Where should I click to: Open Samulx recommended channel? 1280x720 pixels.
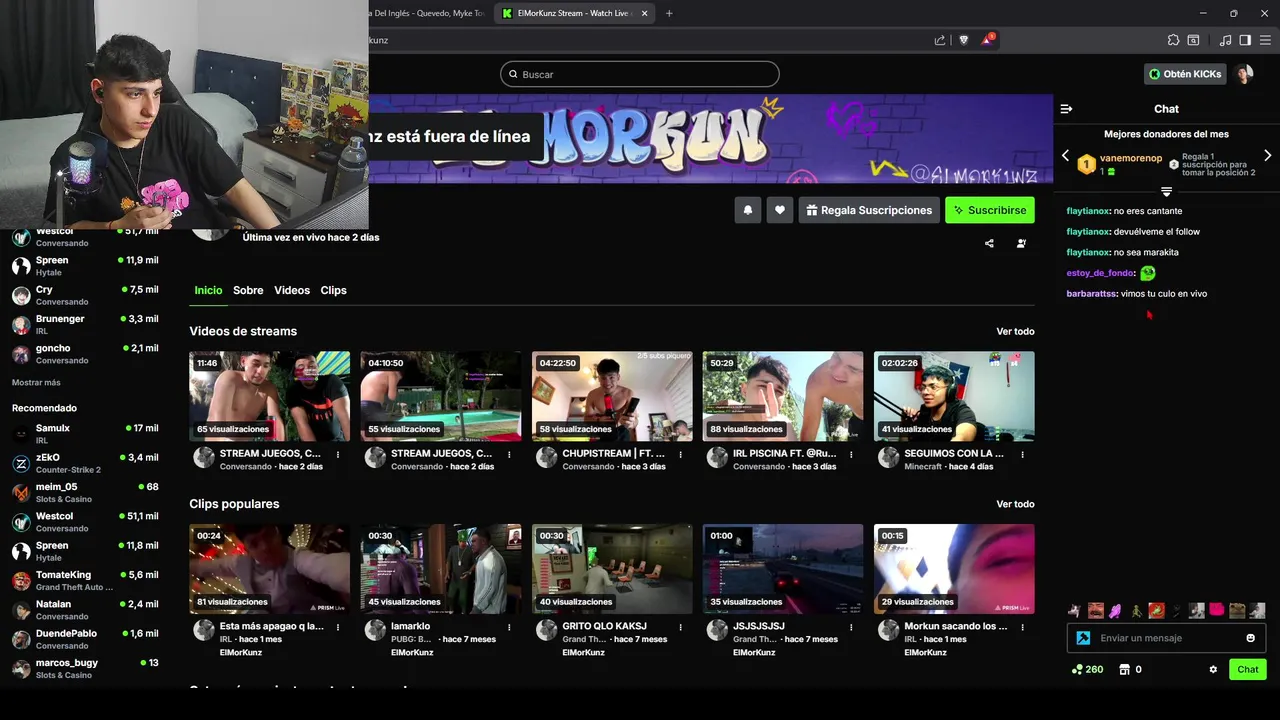click(x=85, y=434)
